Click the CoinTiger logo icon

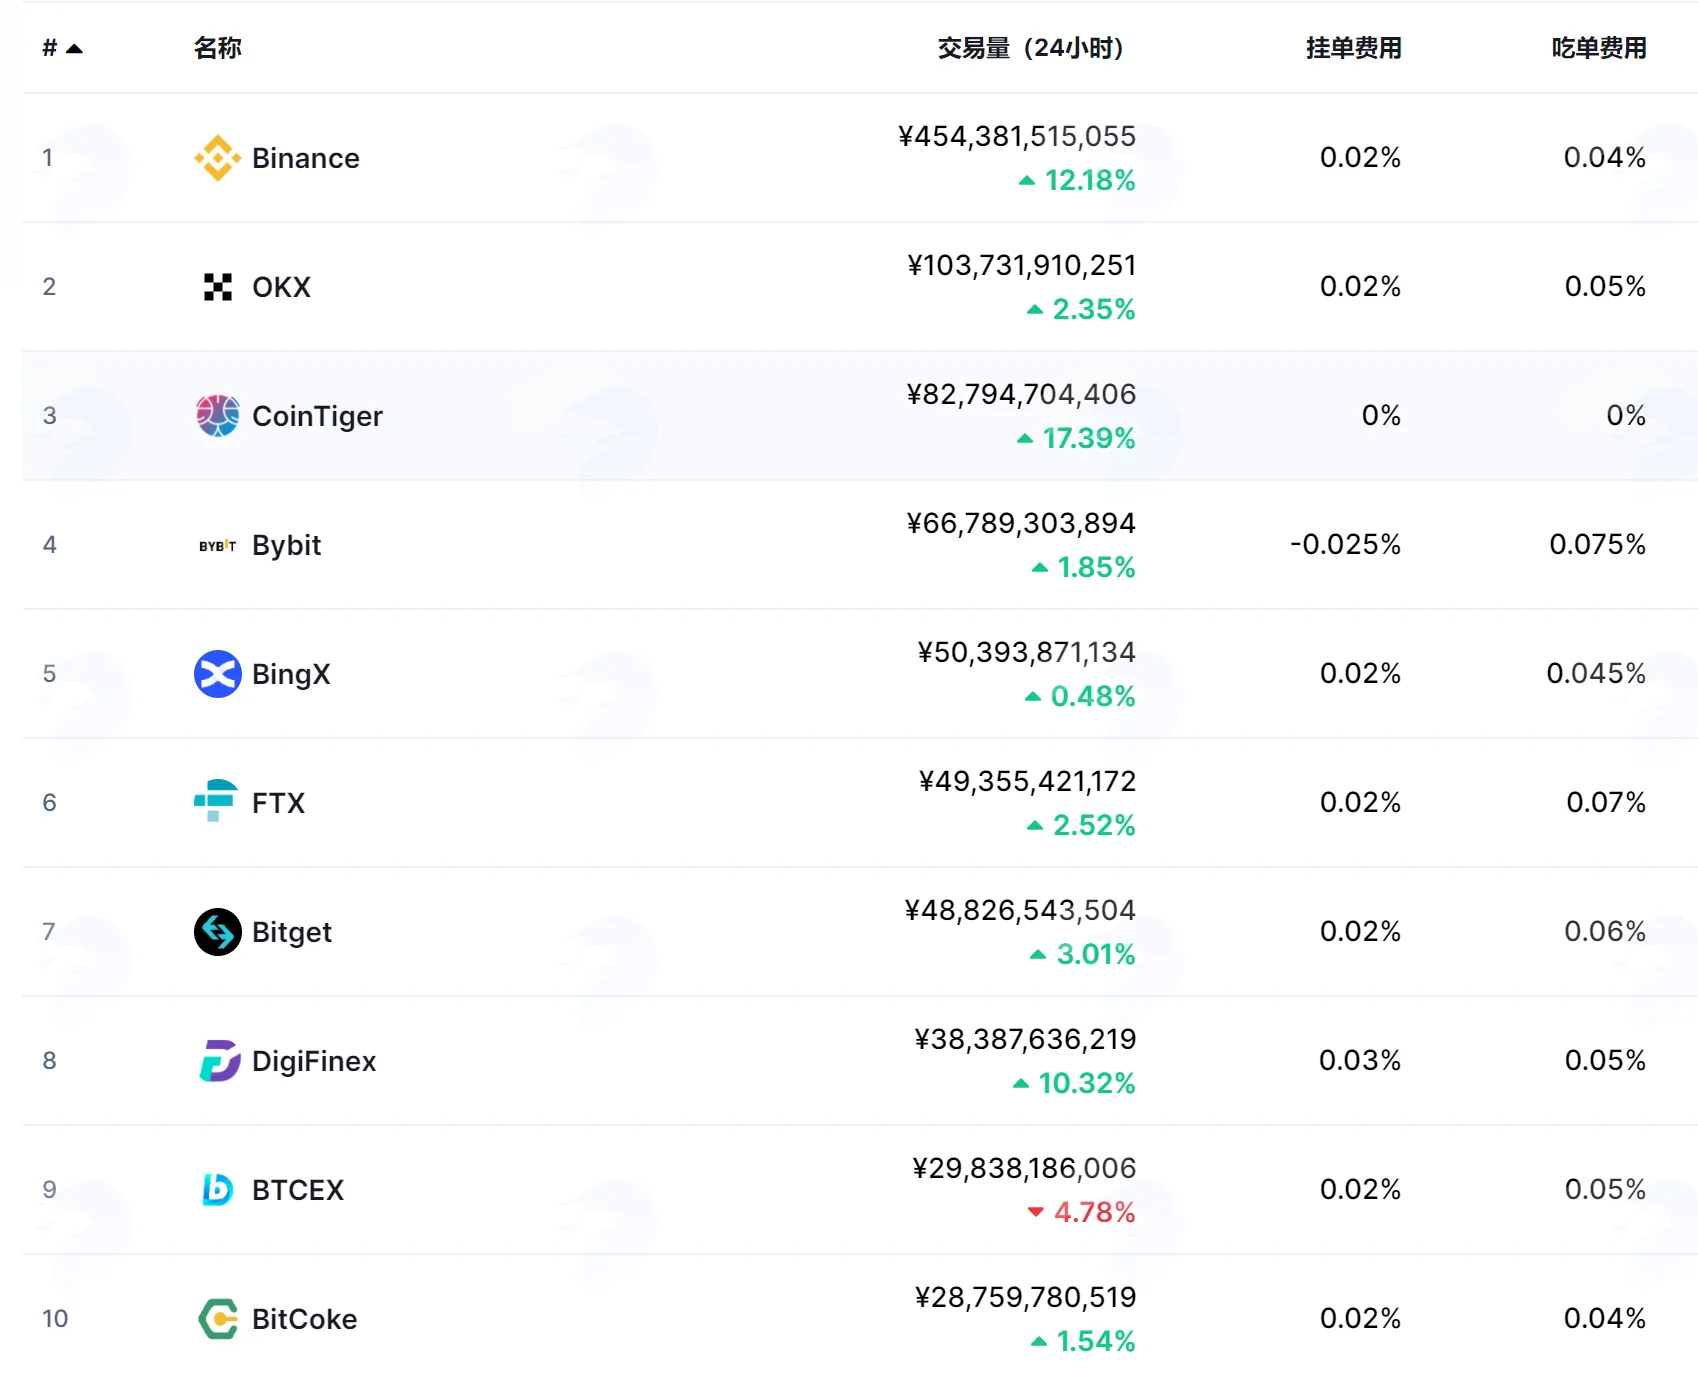[217, 416]
